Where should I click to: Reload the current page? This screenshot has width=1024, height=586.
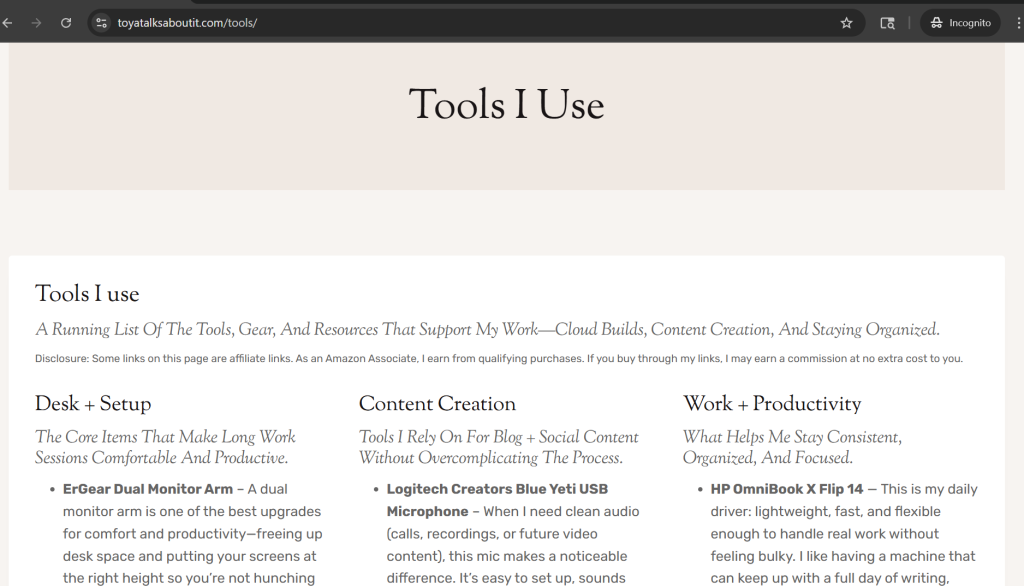click(x=66, y=23)
